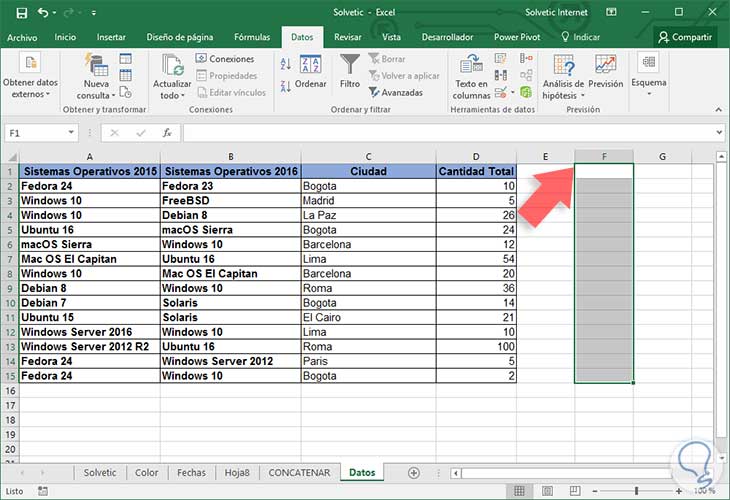Open Ribbon display options icon

[x=611, y=13]
